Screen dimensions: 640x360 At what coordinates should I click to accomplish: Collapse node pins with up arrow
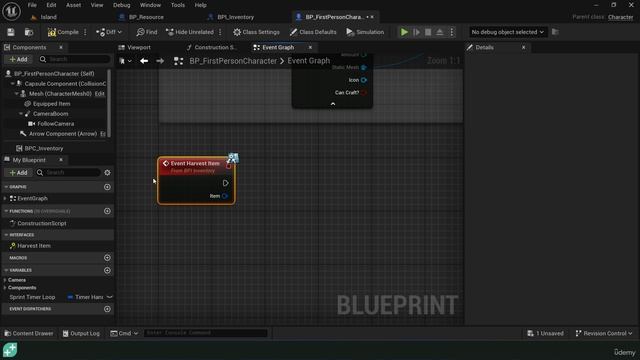pyautogui.click(x=333, y=104)
